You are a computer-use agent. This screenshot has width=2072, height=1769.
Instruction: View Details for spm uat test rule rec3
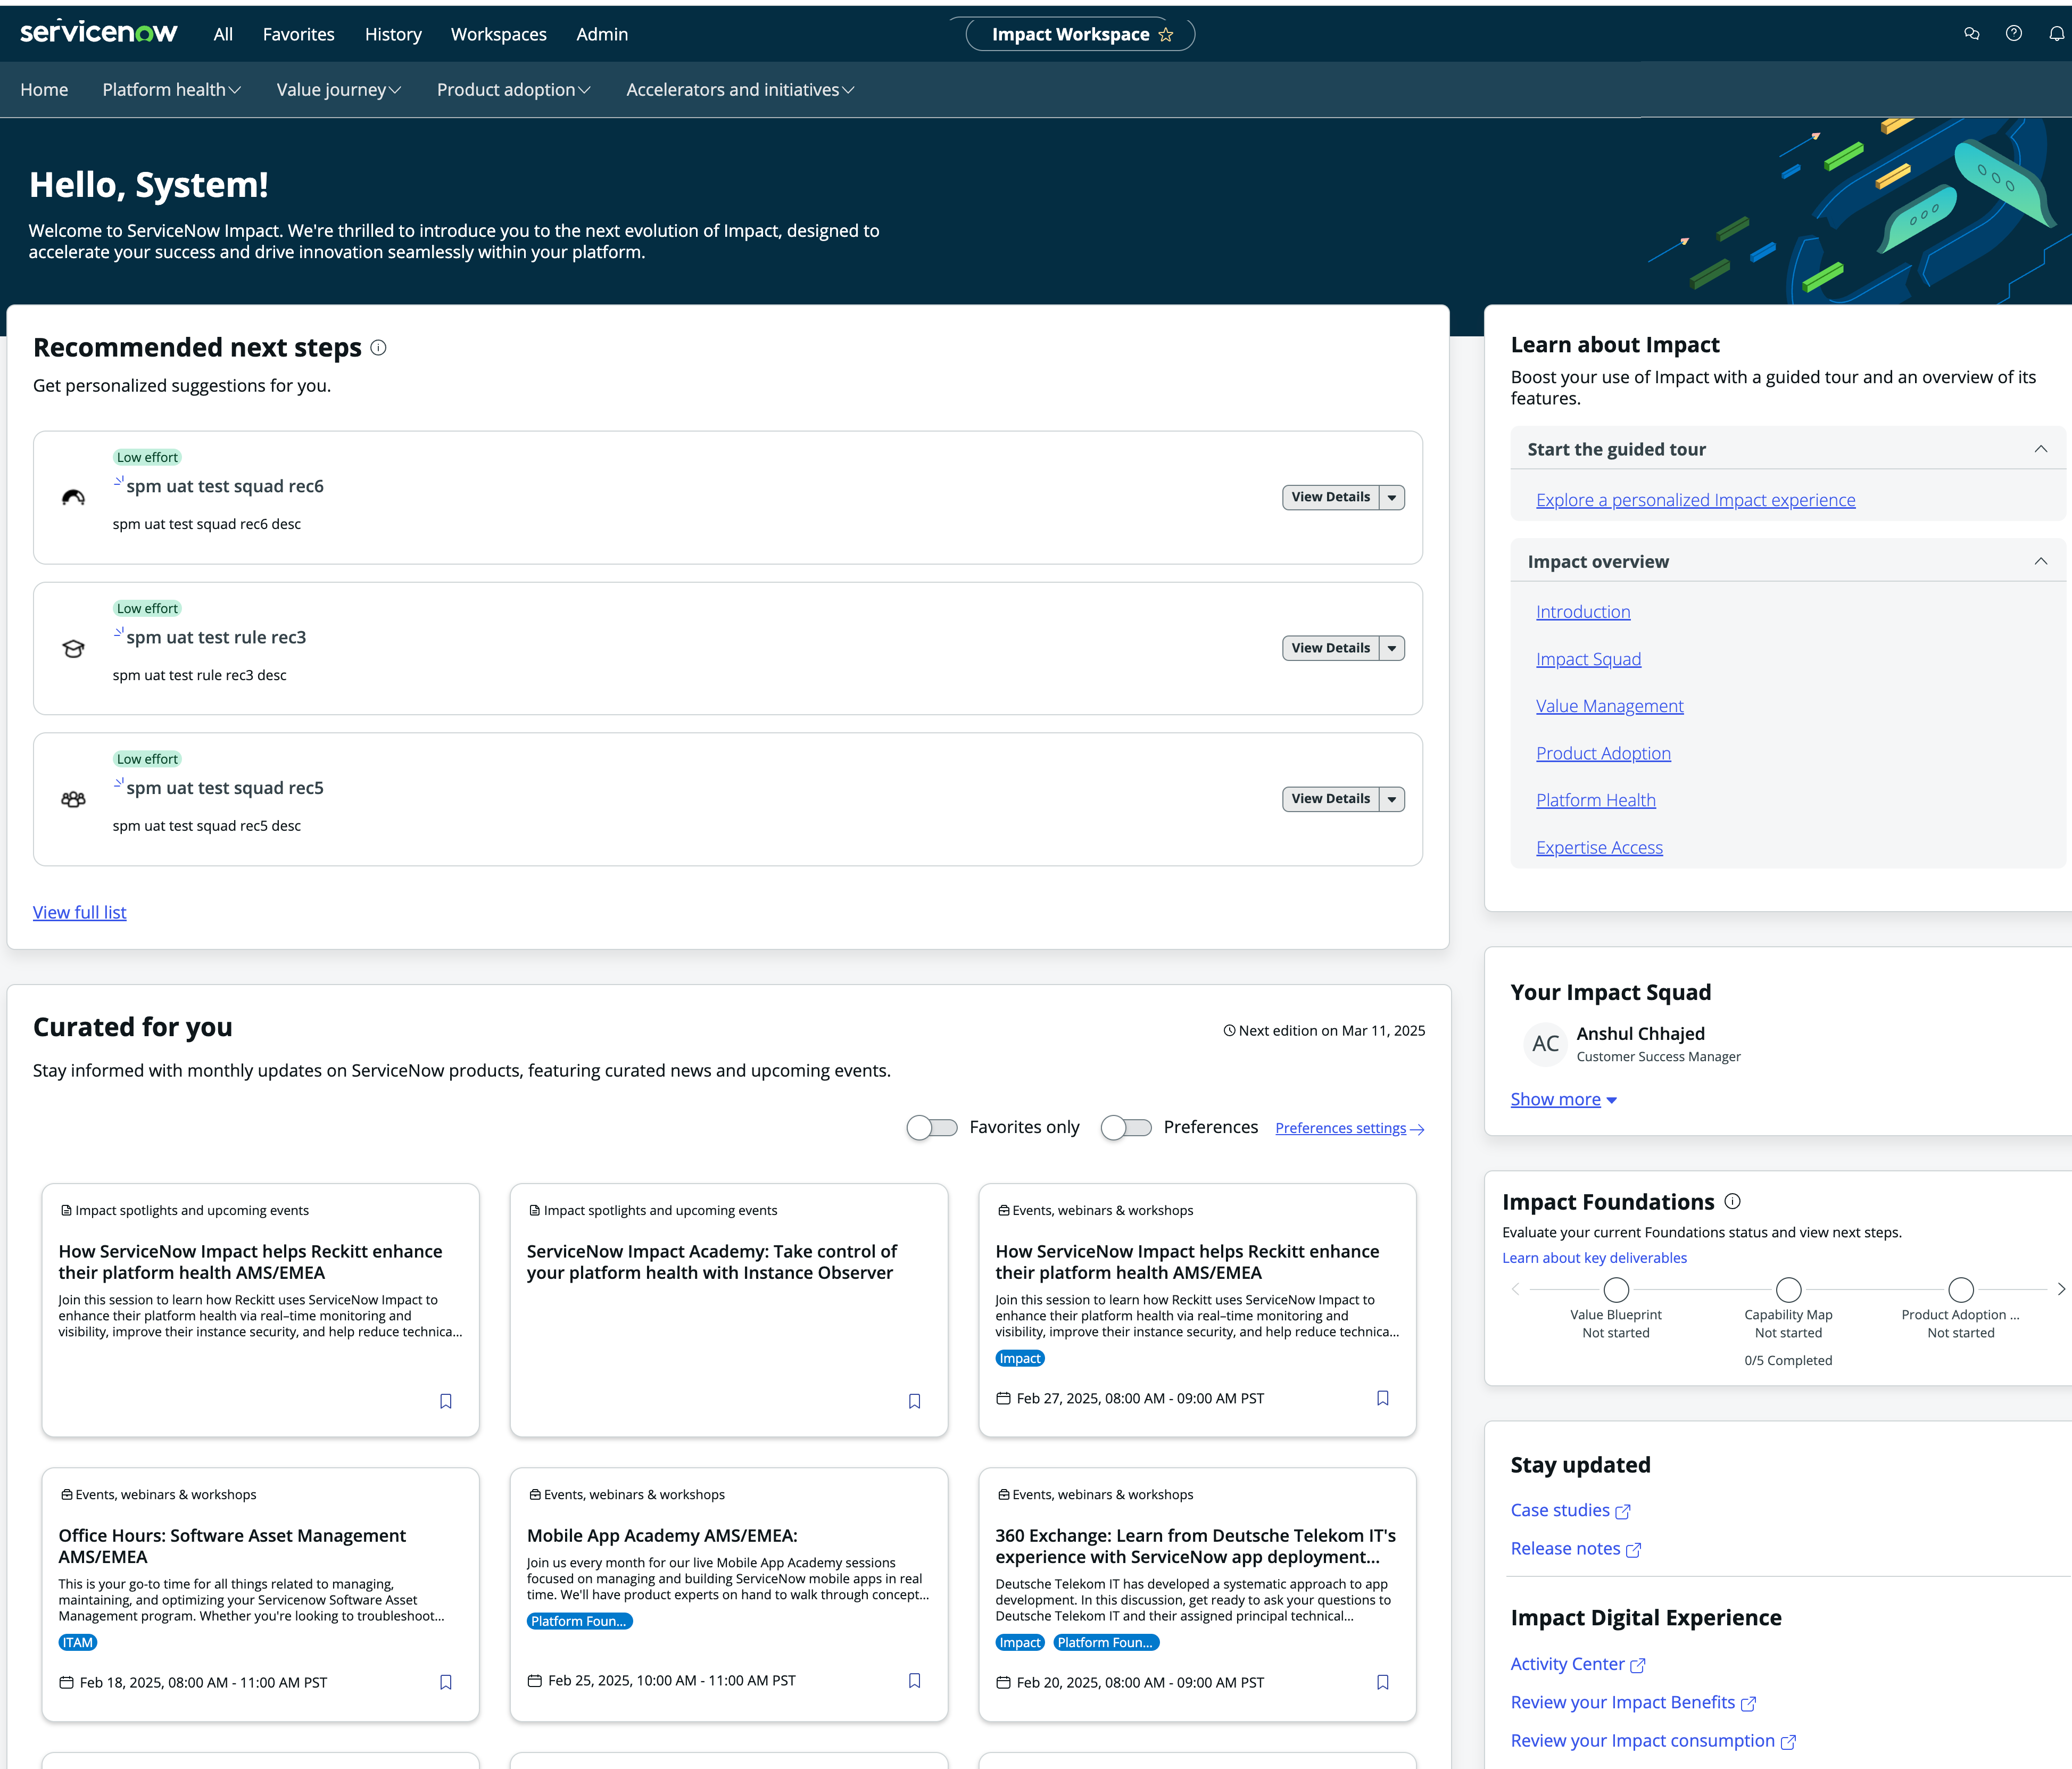pyautogui.click(x=1331, y=648)
